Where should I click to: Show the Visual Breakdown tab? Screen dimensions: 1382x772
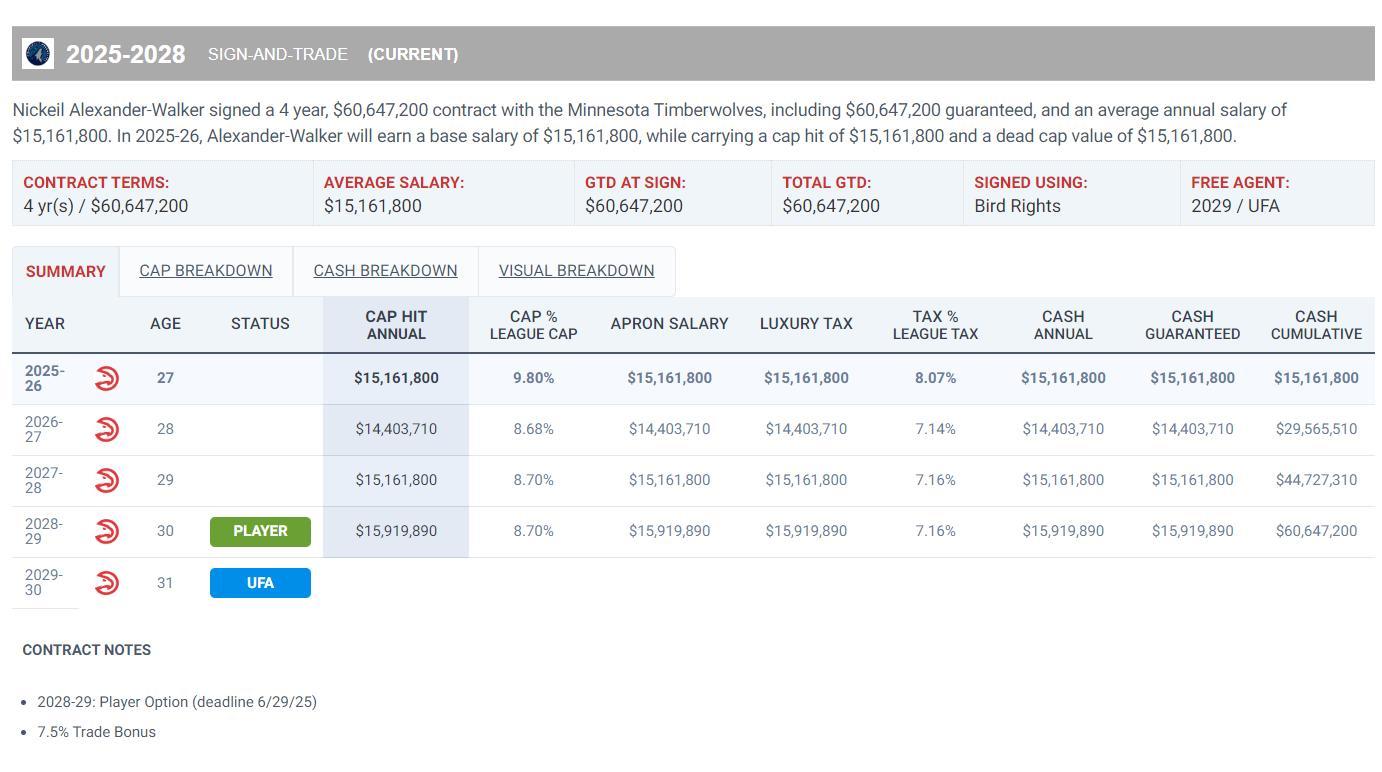click(576, 271)
